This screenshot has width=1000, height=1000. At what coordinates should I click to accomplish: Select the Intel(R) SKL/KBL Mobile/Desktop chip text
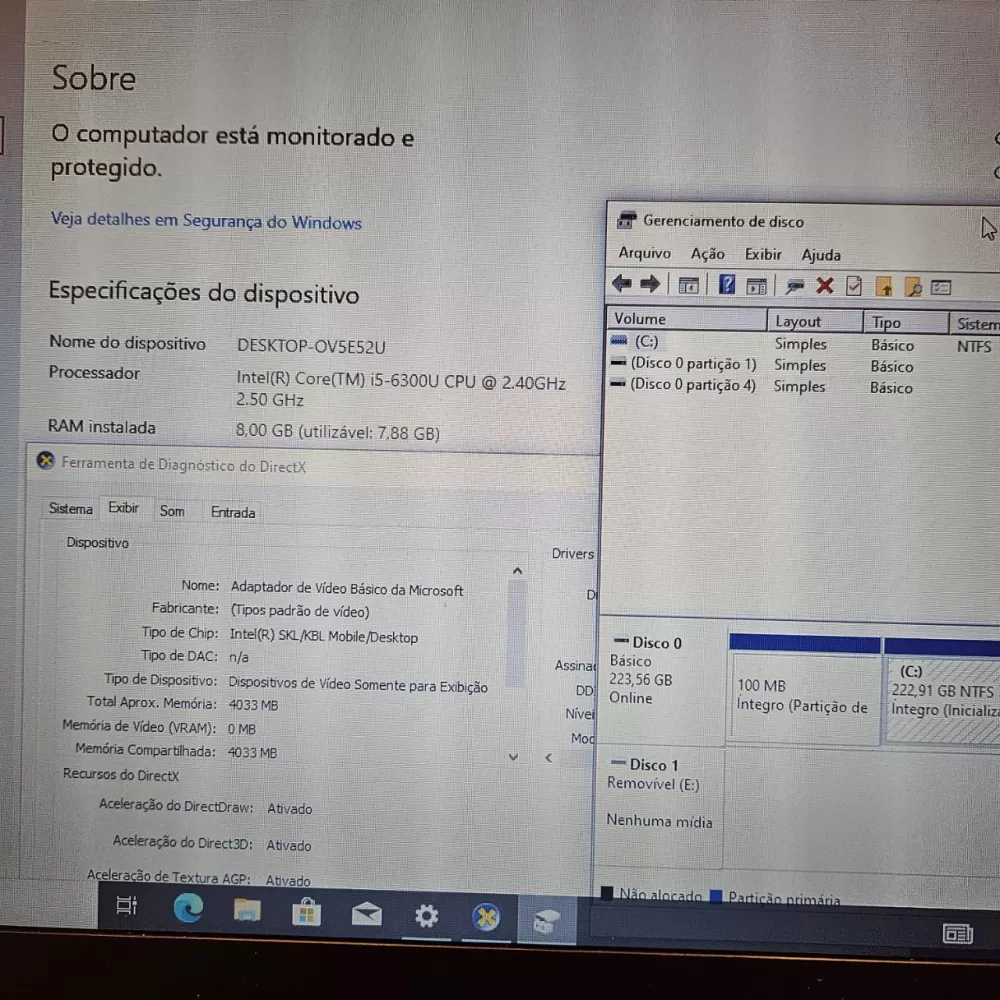324,636
